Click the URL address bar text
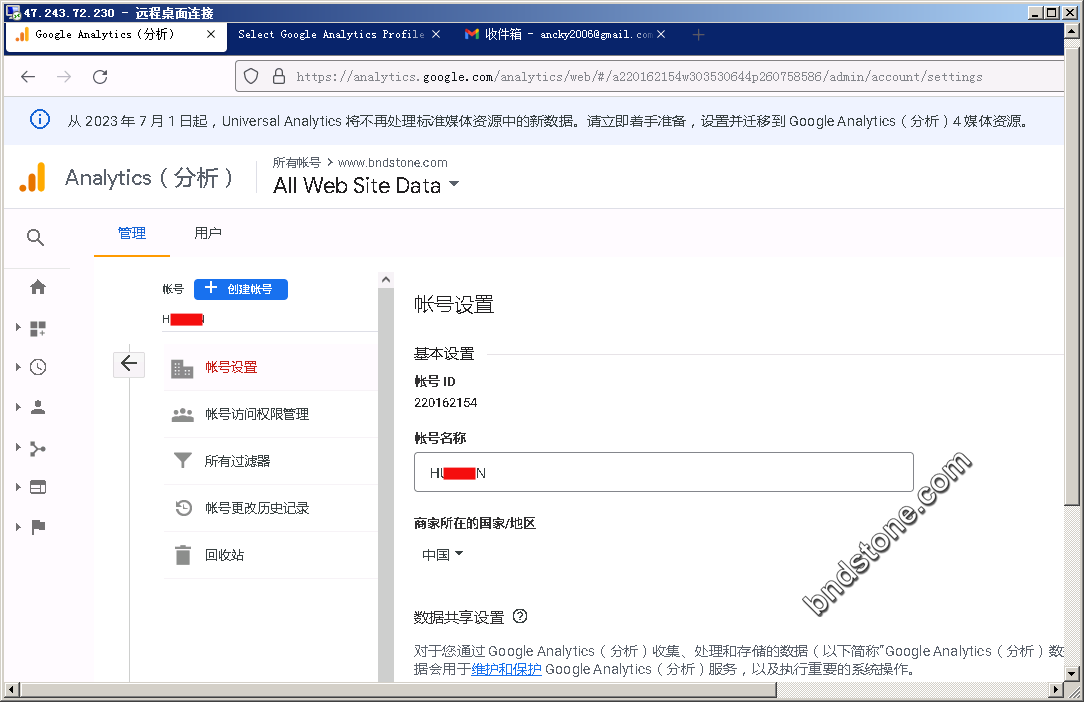The height and width of the screenshot is (702, 1084). pos(639,77)
